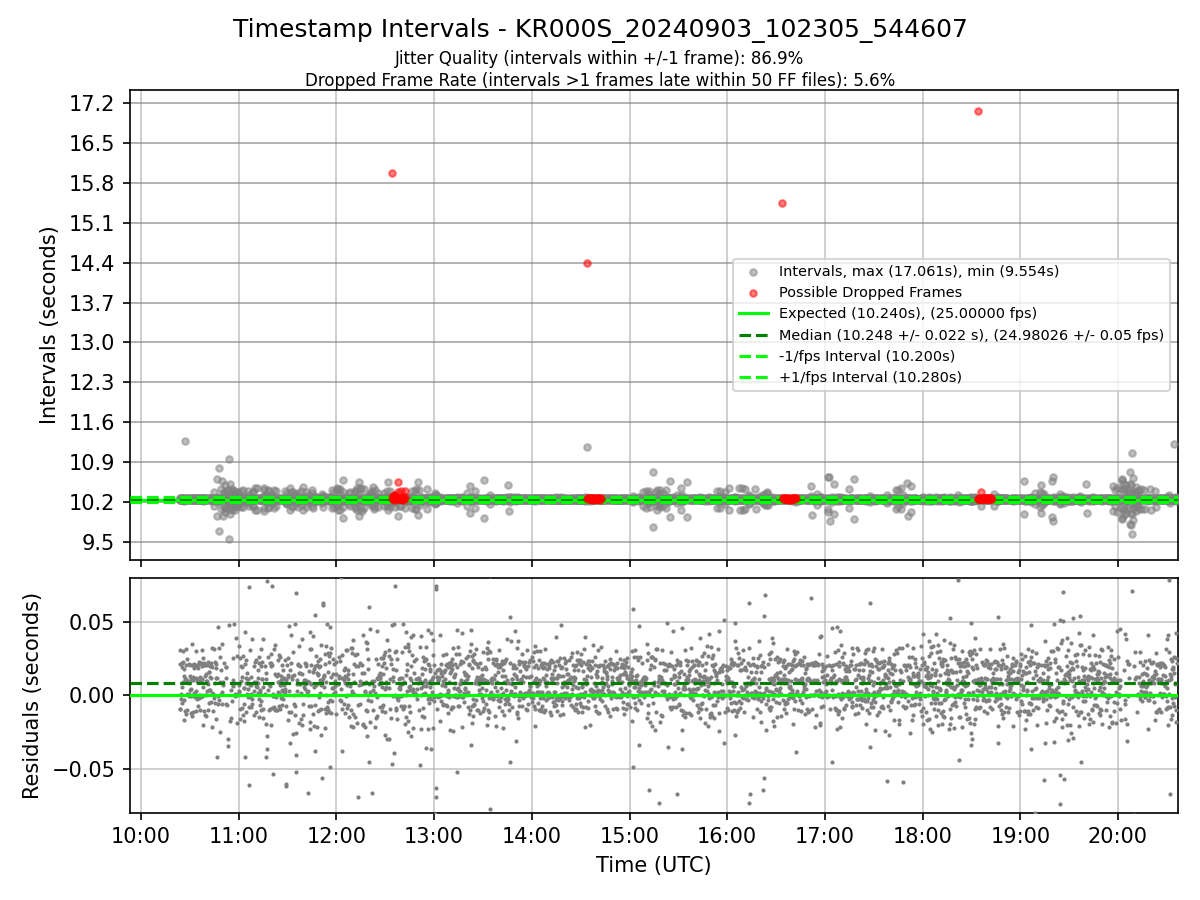Click the Intervals (seconds) y-axis label
This screenshot has height=900, width=1200.
point(49,325)
